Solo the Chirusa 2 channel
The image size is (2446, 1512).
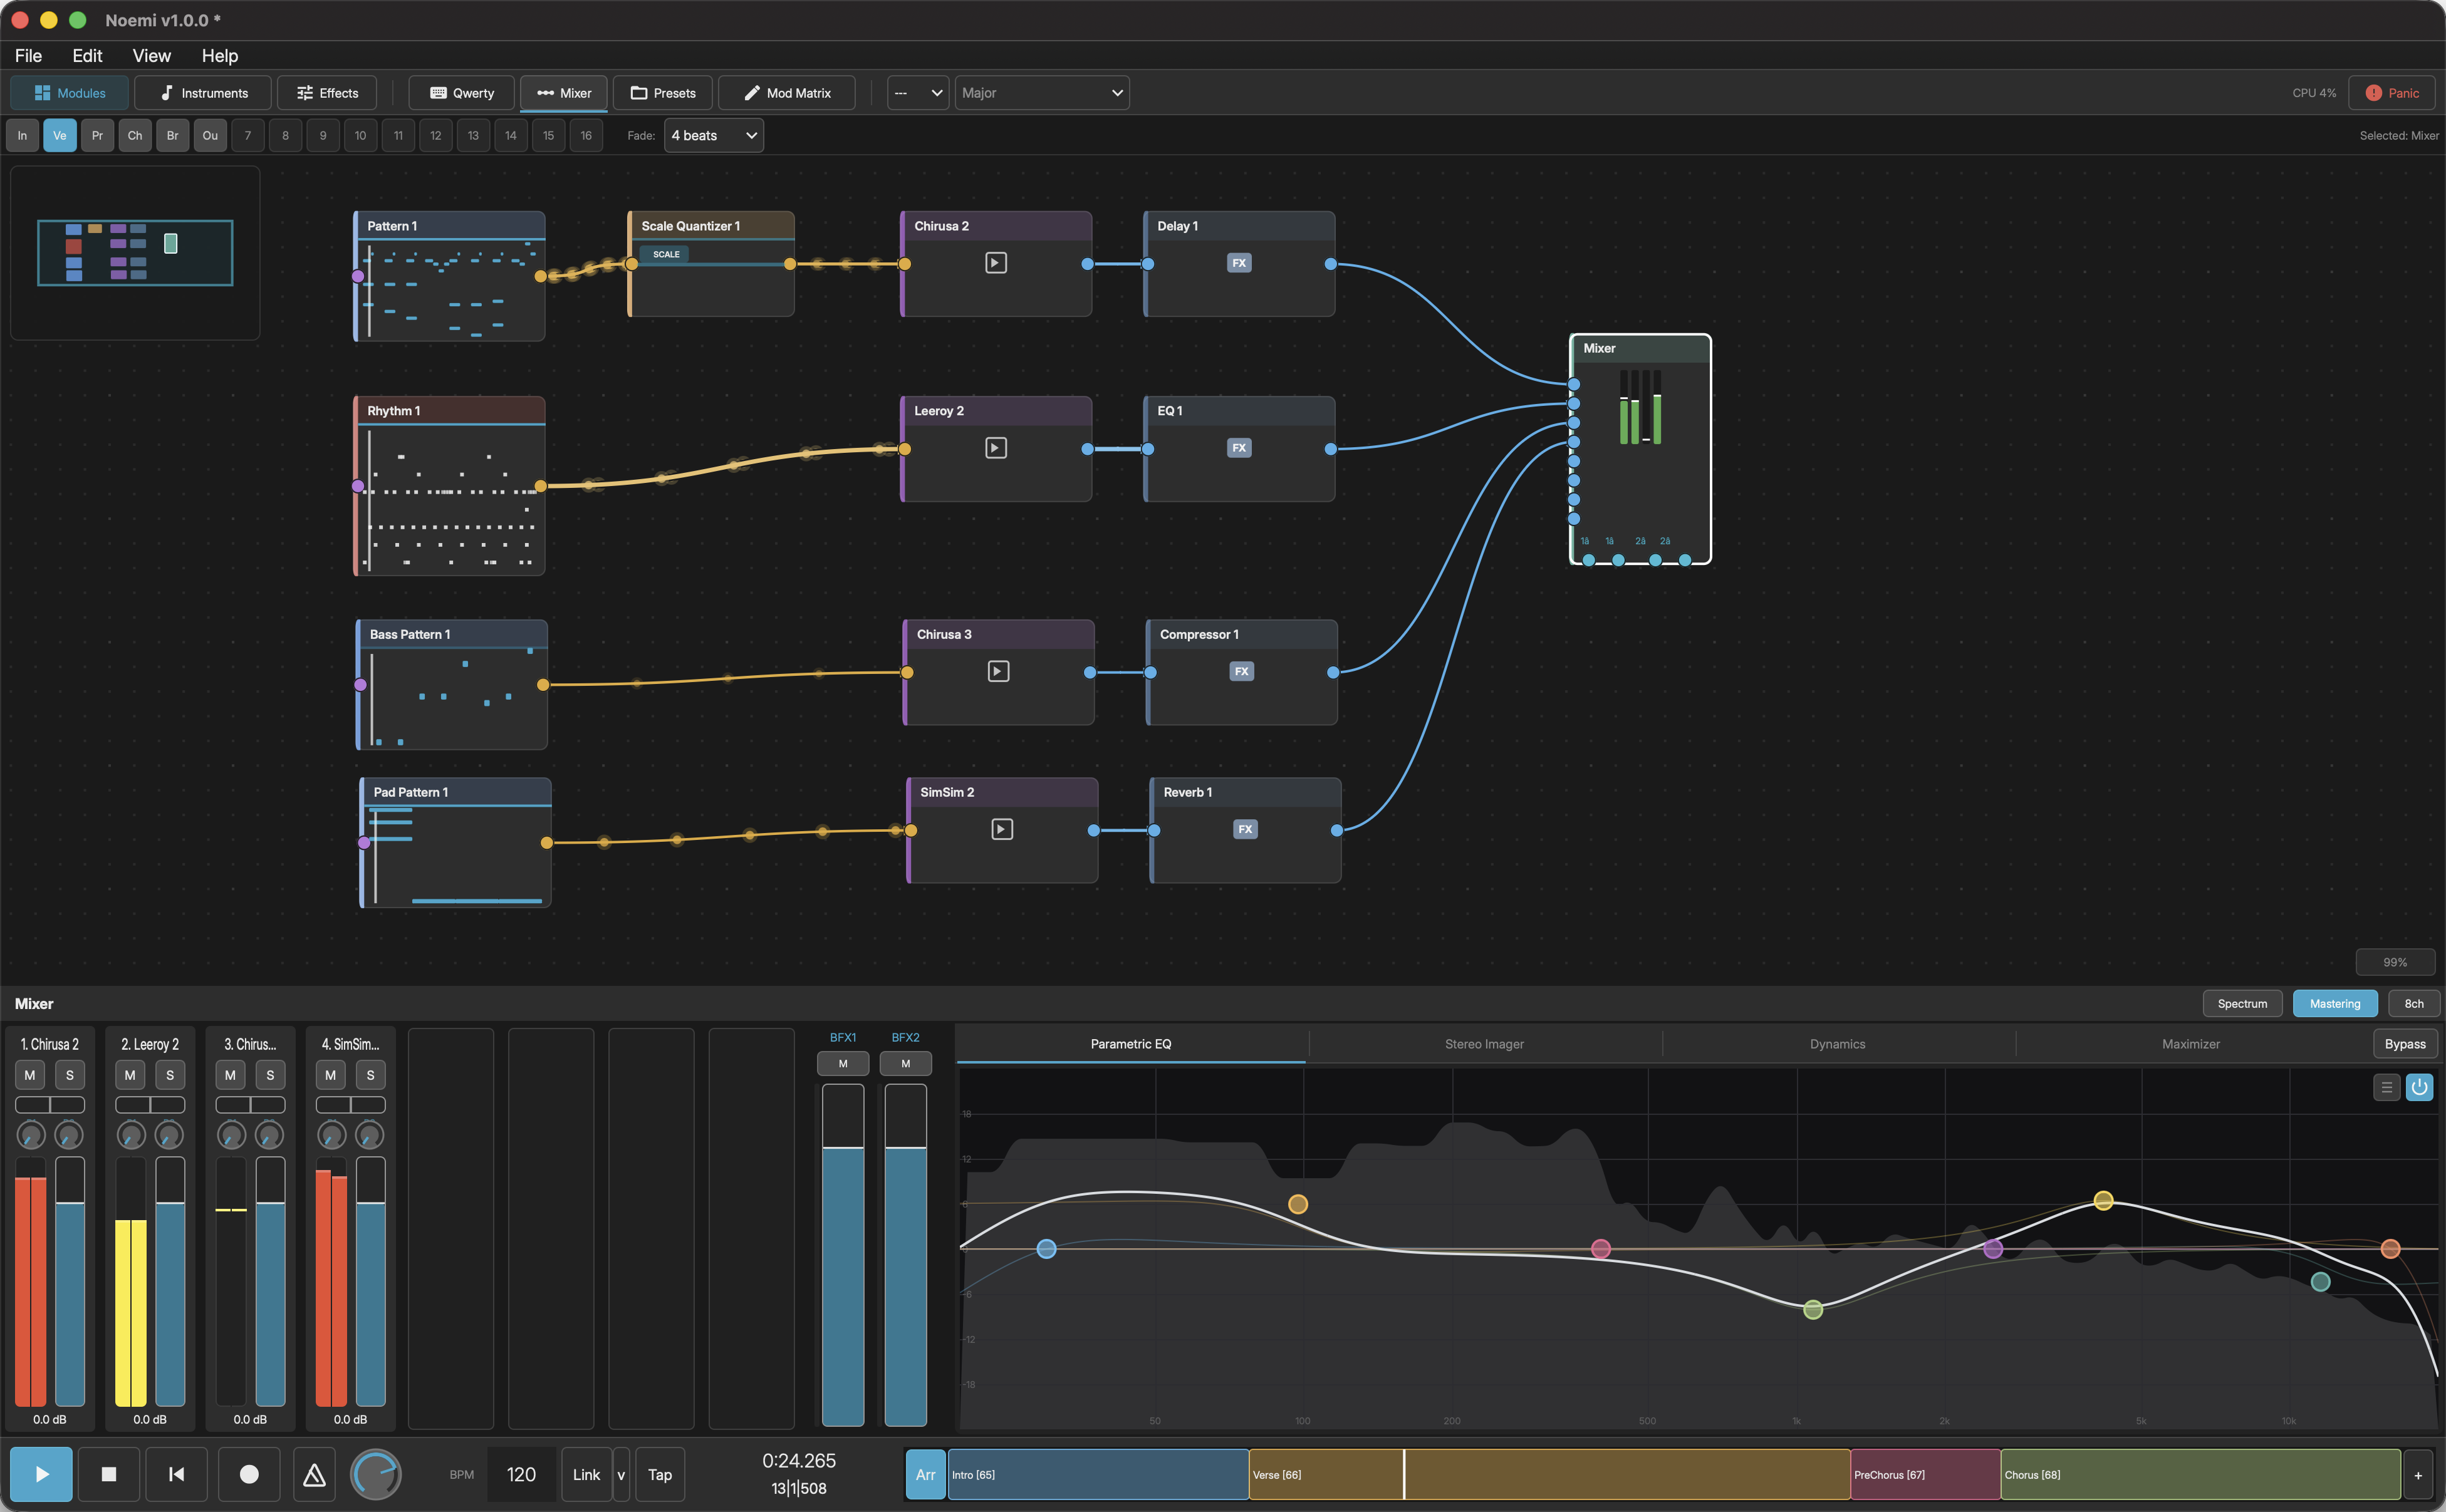[70, 1075]
